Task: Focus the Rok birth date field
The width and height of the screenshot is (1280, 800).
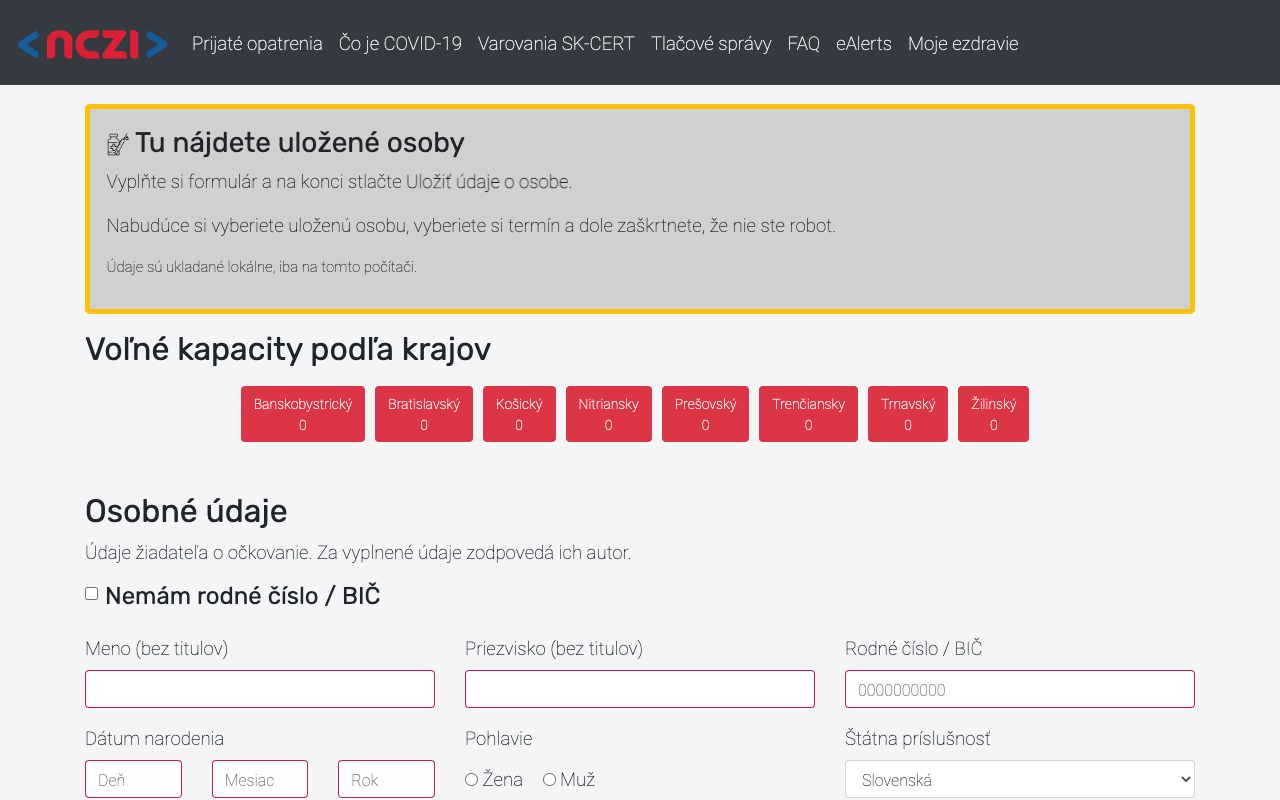Action: (386, 779)
